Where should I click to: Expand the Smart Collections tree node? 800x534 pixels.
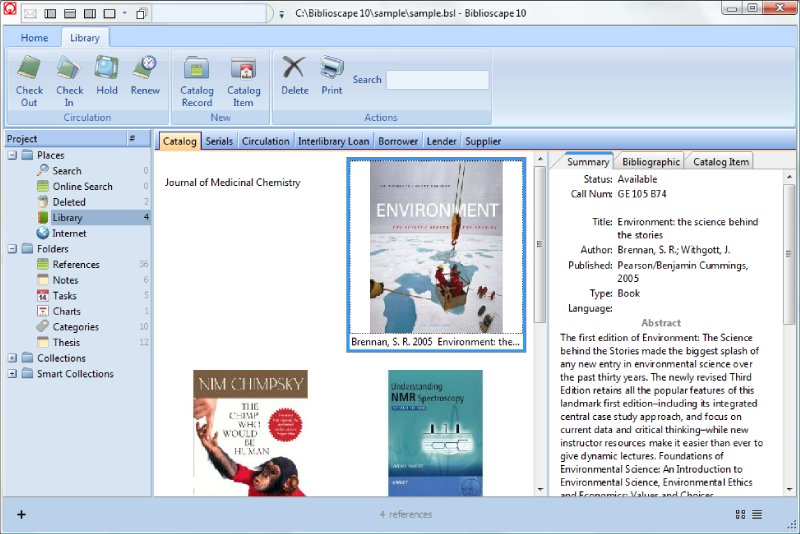(x=12, y=374)
